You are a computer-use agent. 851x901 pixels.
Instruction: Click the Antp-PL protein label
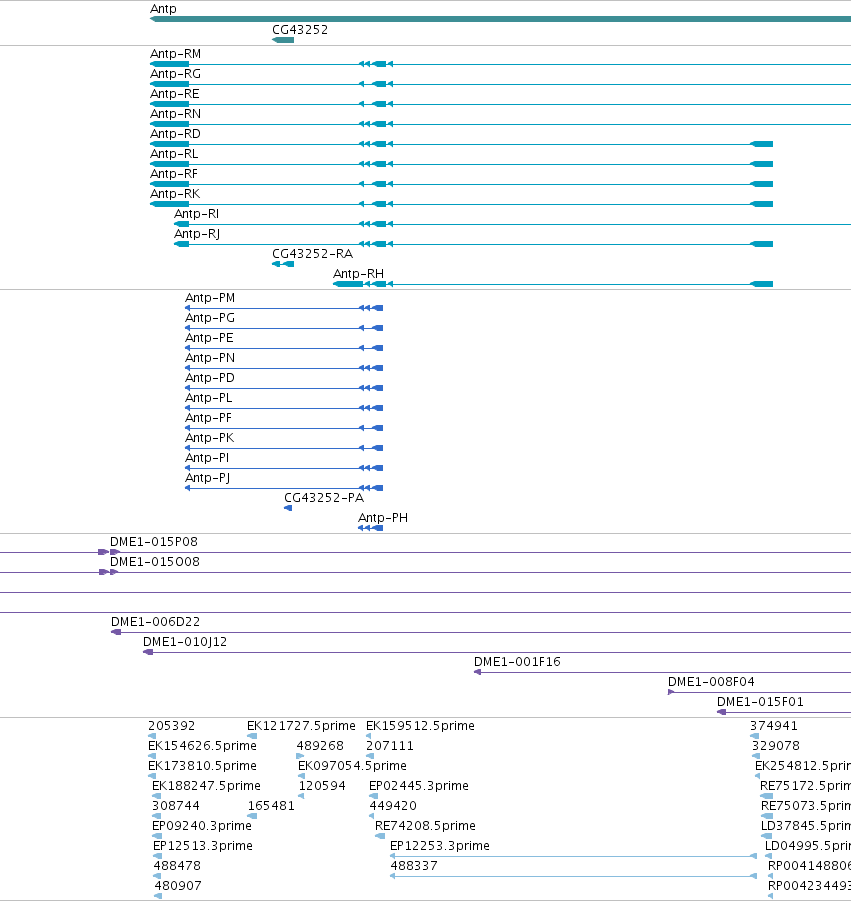click(209, 398)
